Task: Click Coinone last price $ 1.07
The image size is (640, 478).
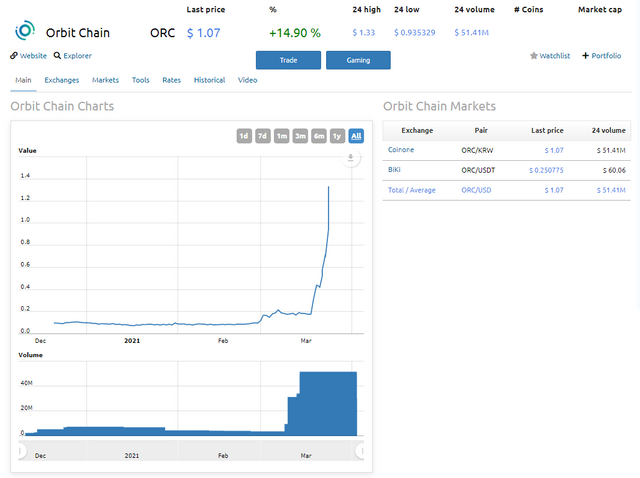Action: pyautogui.click(x=554, y=150)
